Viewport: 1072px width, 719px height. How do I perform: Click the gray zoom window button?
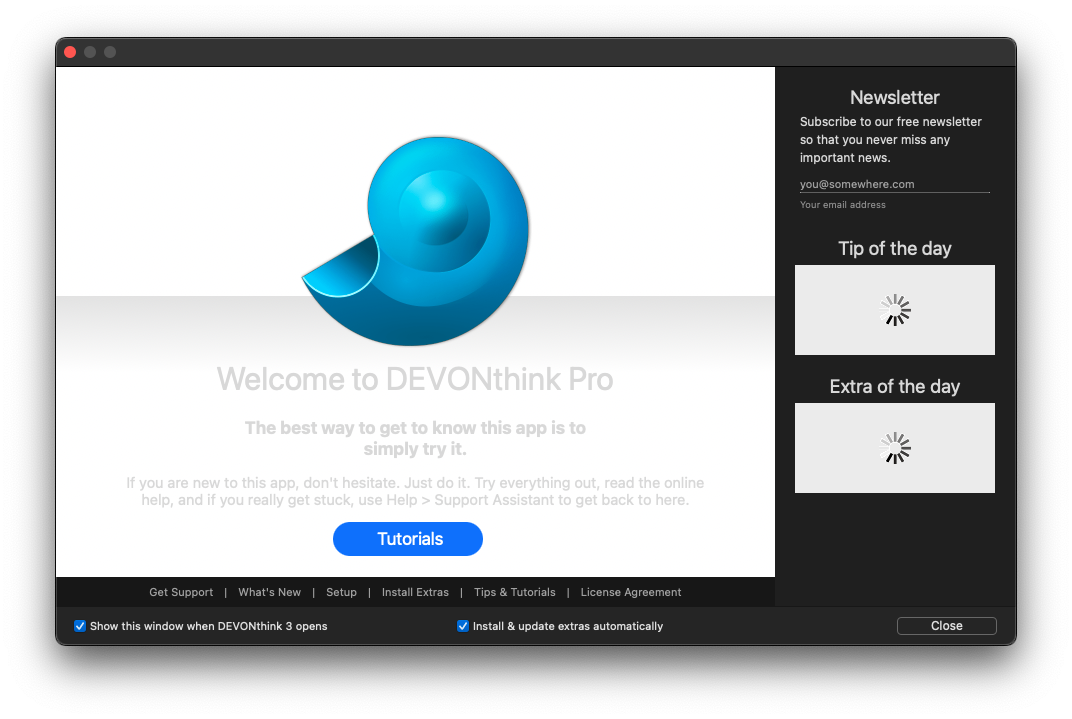coord(110,52)
